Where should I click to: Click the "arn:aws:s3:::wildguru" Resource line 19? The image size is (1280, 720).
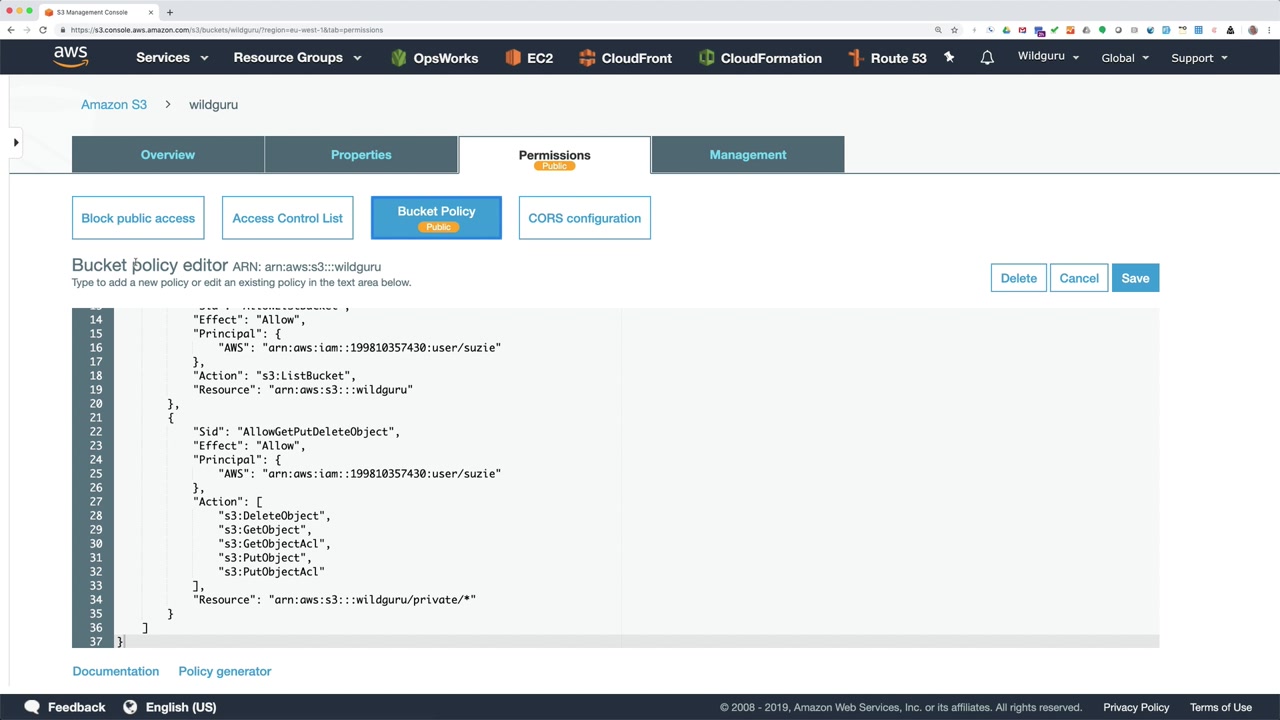303,390
